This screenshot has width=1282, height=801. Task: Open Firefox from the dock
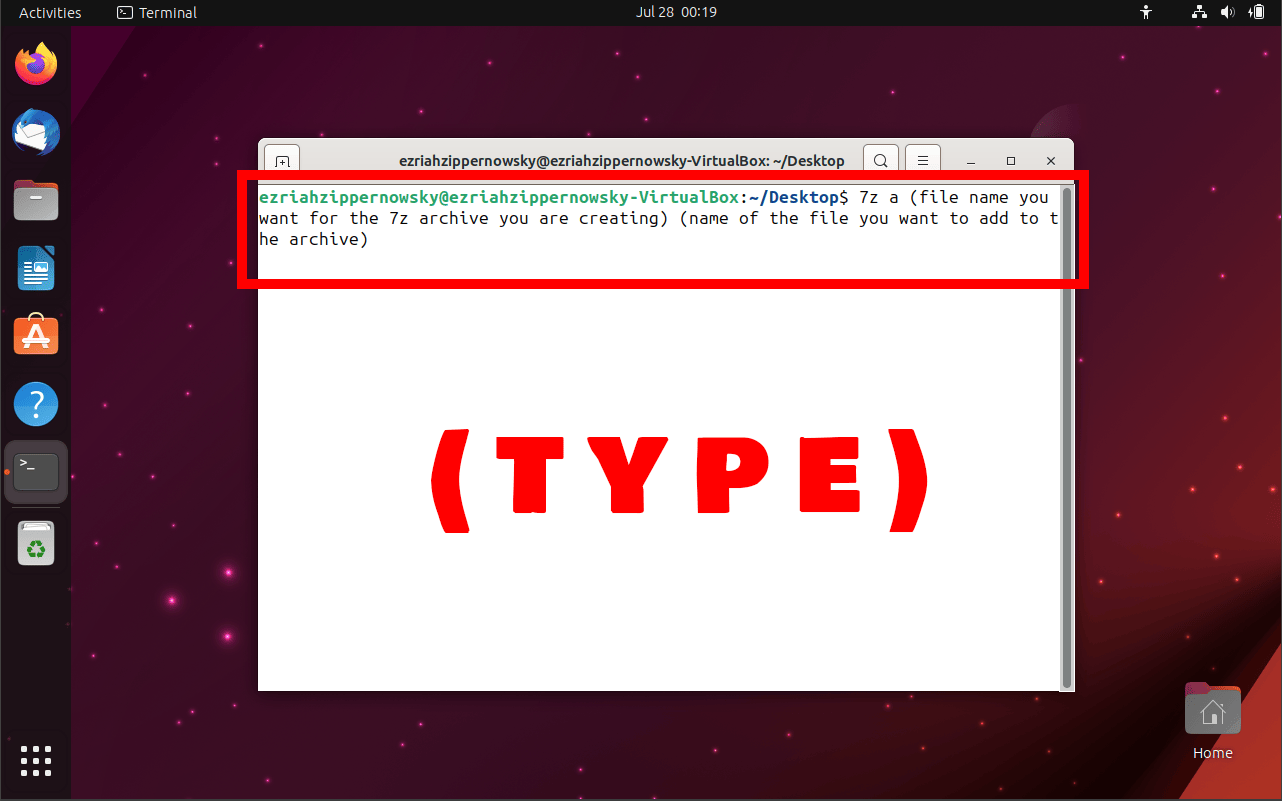(x=35, y=63)
